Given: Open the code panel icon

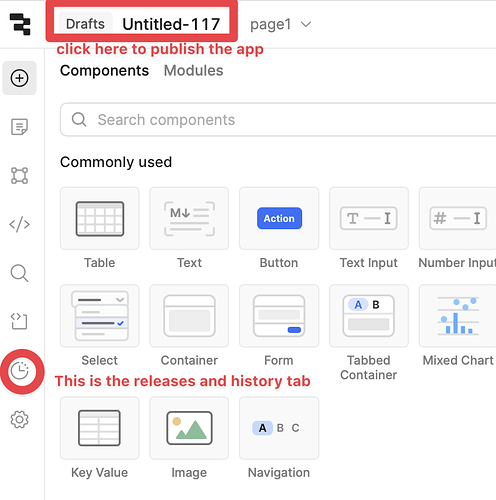Looking at the screenshot, I should tap(19, 224).
